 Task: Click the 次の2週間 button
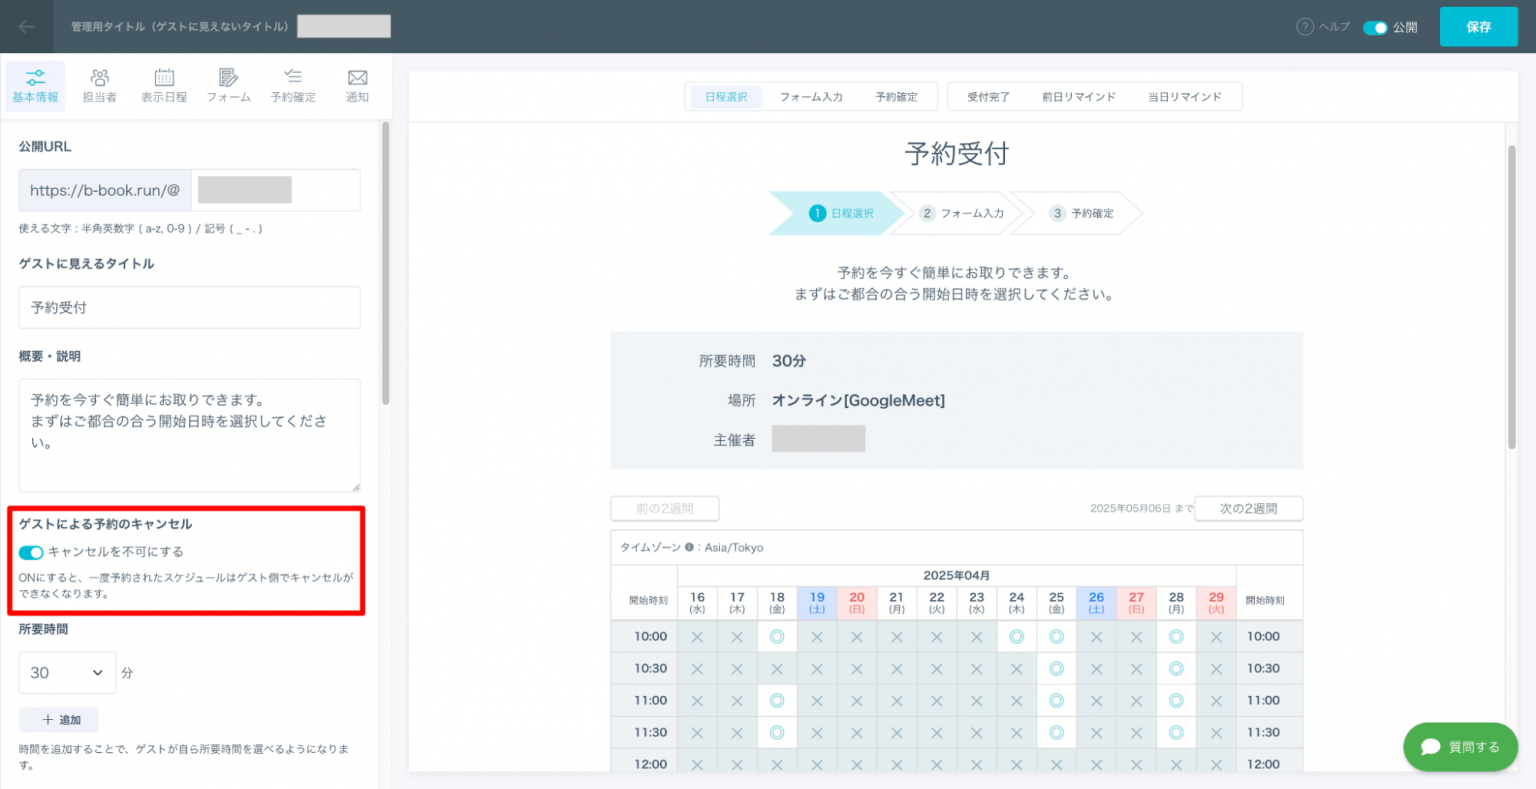(1248, 508)
